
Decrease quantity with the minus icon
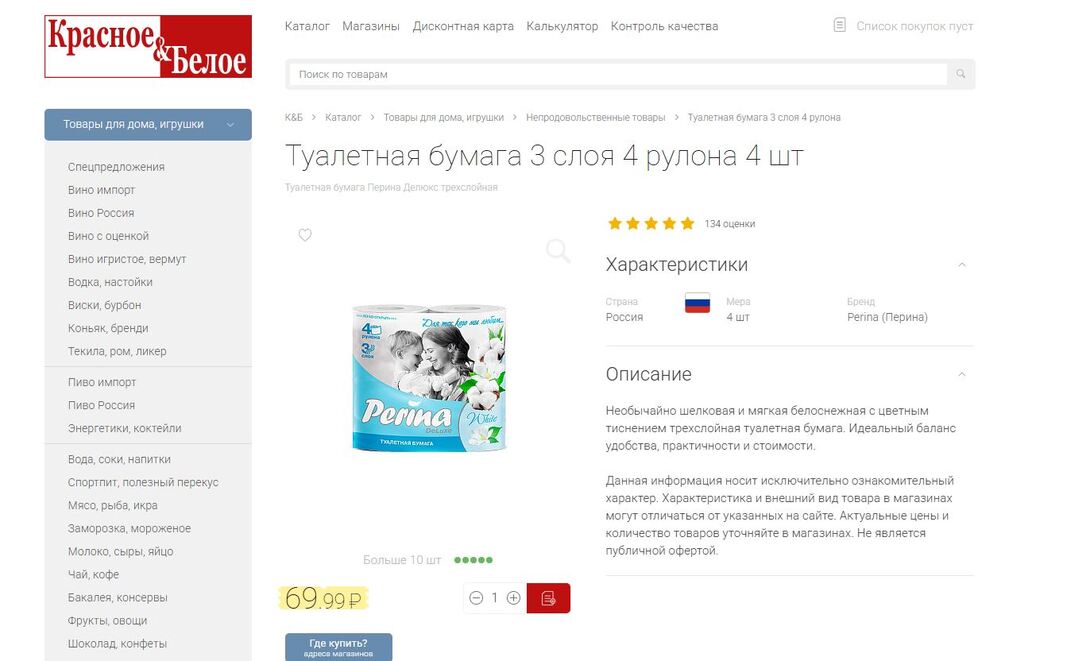coord(476,598)
